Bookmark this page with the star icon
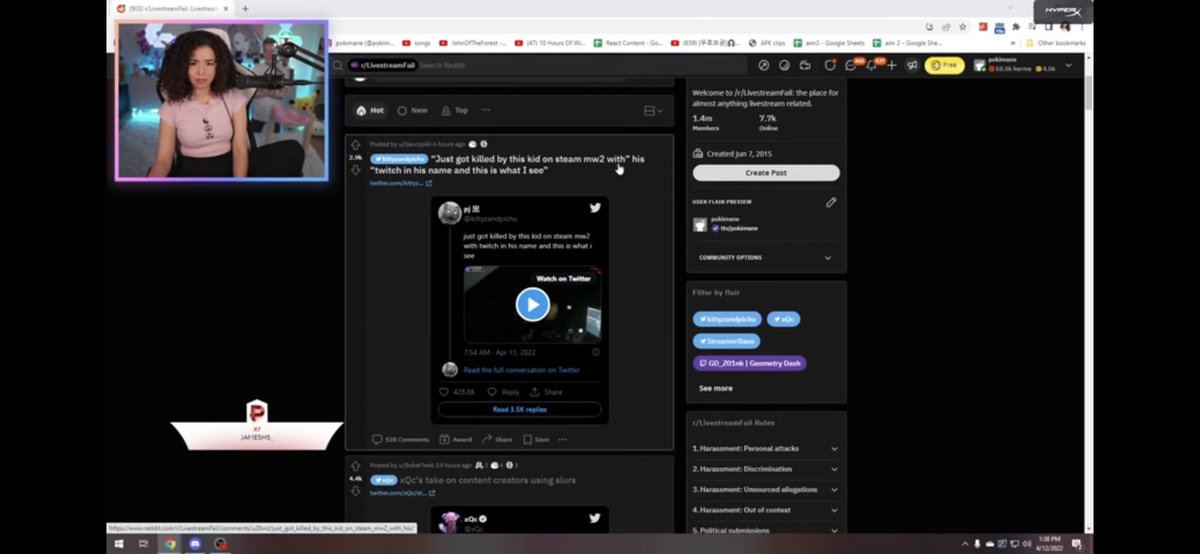The height and width of the screenshot is (554, 1200). click(x=962, y=28)
